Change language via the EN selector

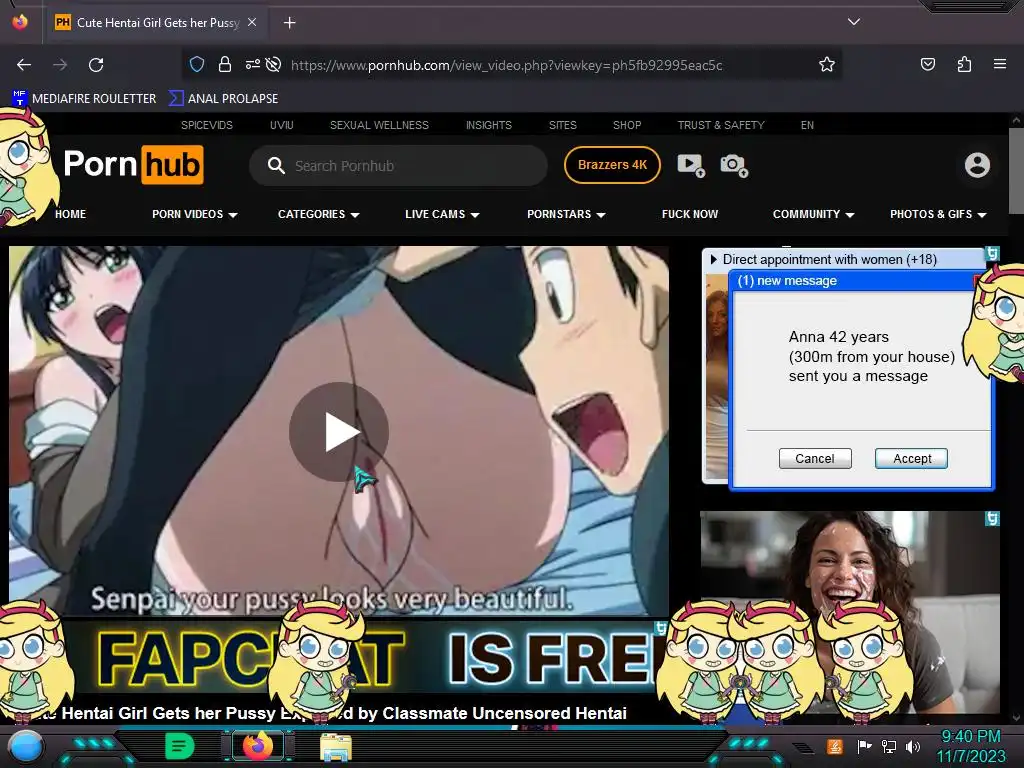(807, 125)
